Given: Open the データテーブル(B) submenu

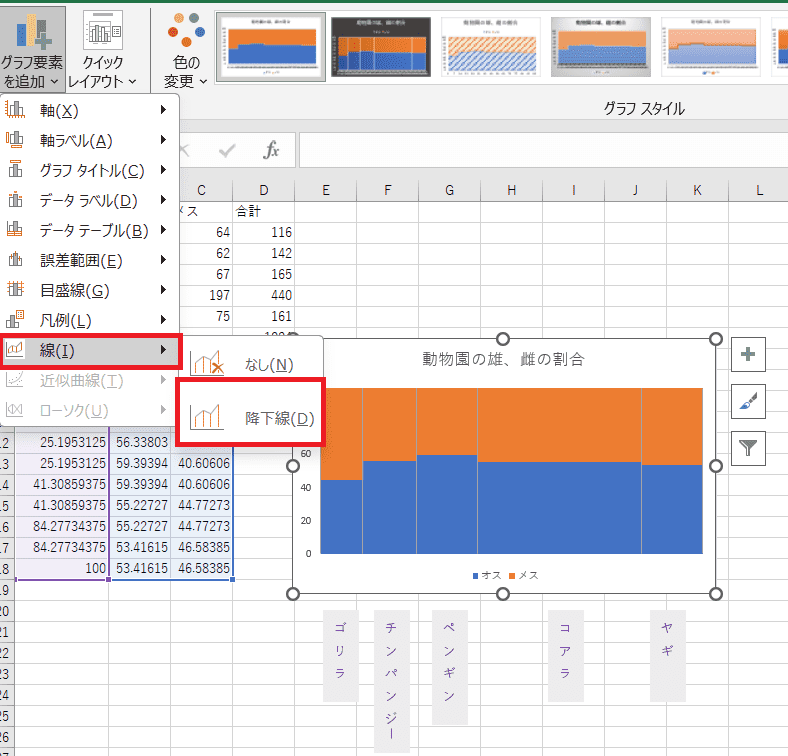Looking at the screenshot, I should 89,230.
